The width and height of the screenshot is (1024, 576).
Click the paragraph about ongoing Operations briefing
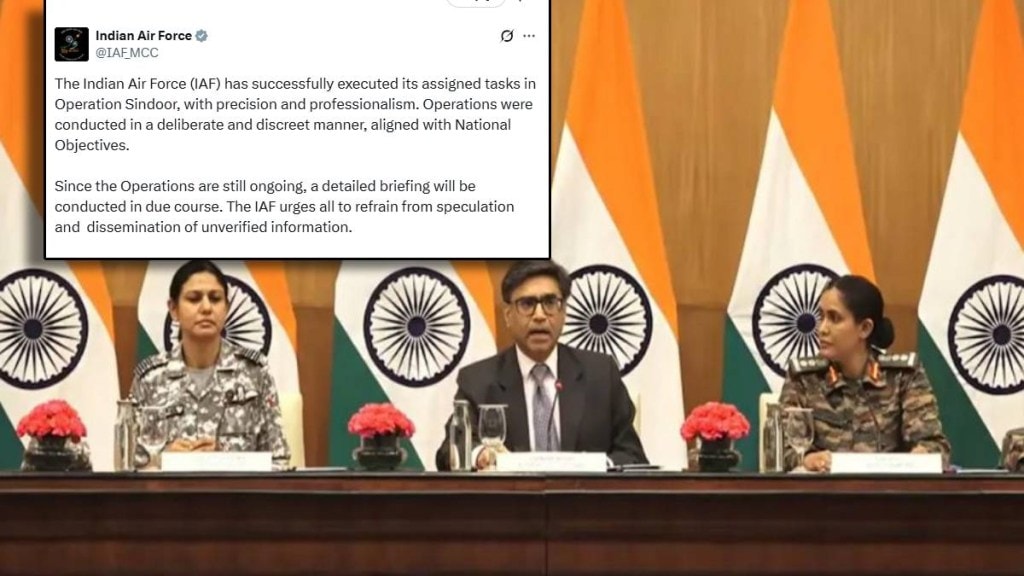tap(284, 206)
